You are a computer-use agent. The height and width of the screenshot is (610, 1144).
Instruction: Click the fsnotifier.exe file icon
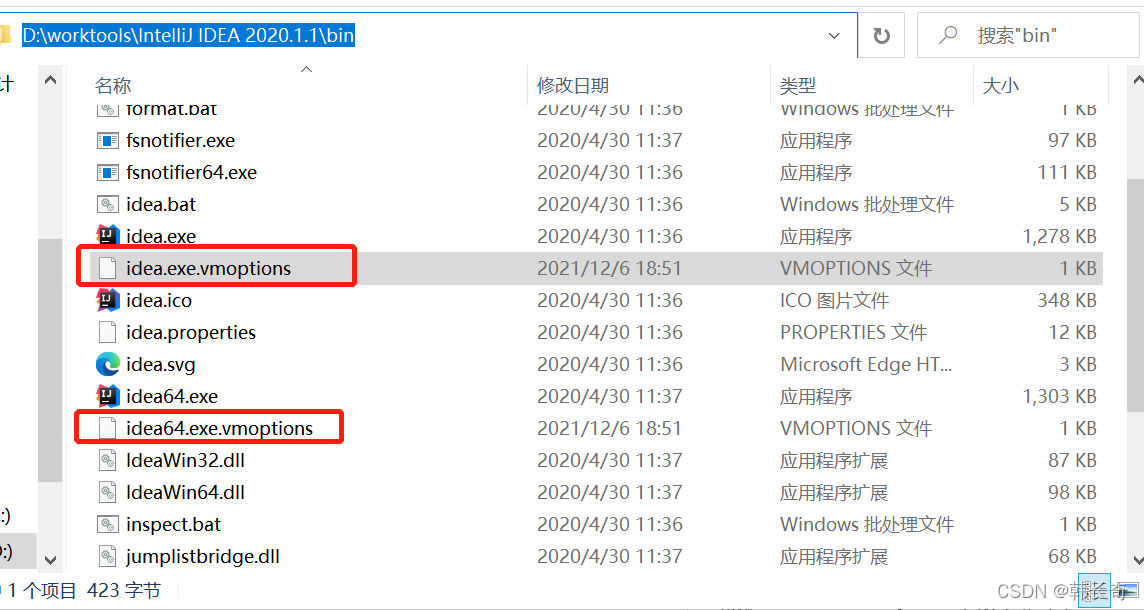(108, 140)
